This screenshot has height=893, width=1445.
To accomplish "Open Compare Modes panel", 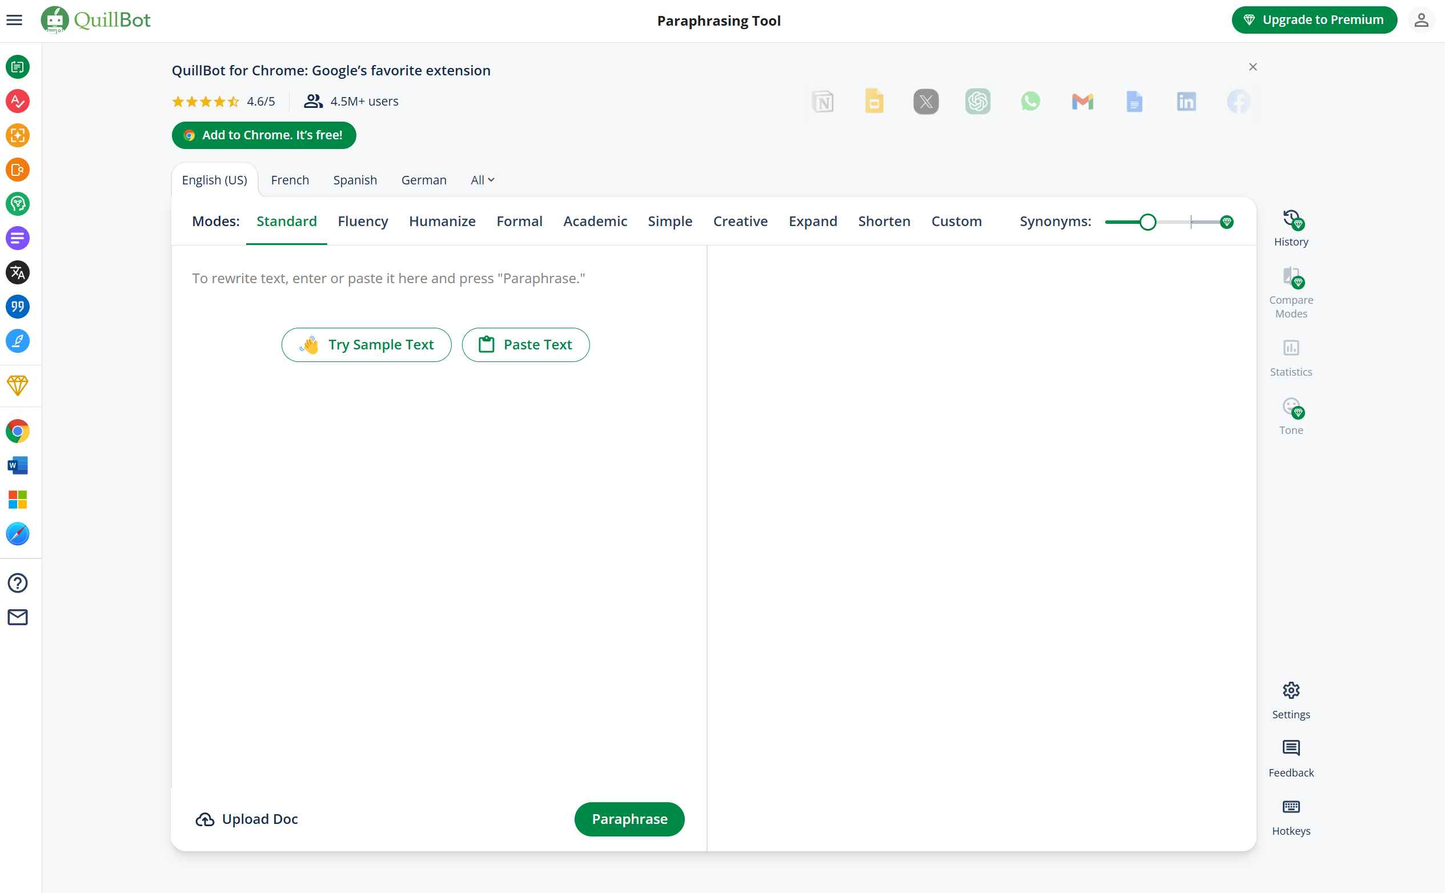I will coord(1291,293).
